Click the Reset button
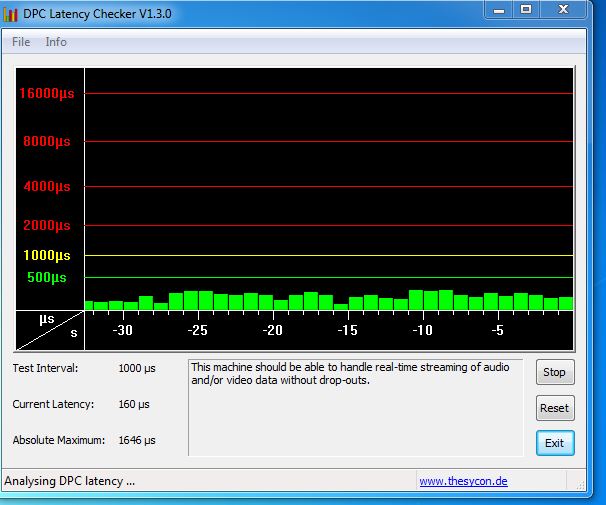 click(555, 408)
